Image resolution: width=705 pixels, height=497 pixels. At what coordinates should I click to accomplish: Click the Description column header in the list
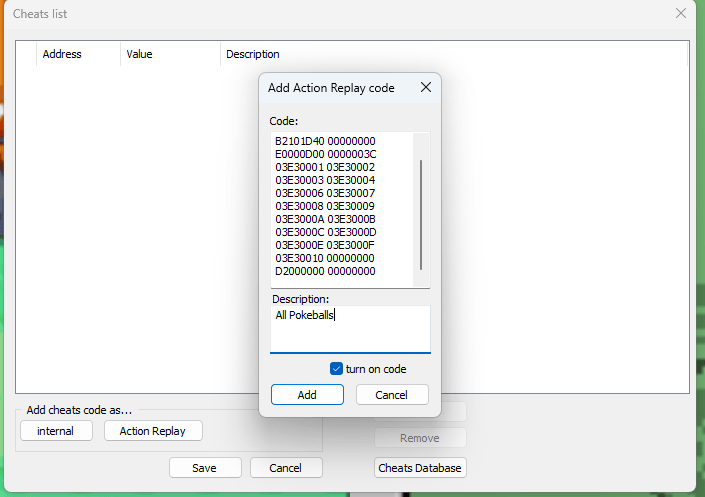253,54
